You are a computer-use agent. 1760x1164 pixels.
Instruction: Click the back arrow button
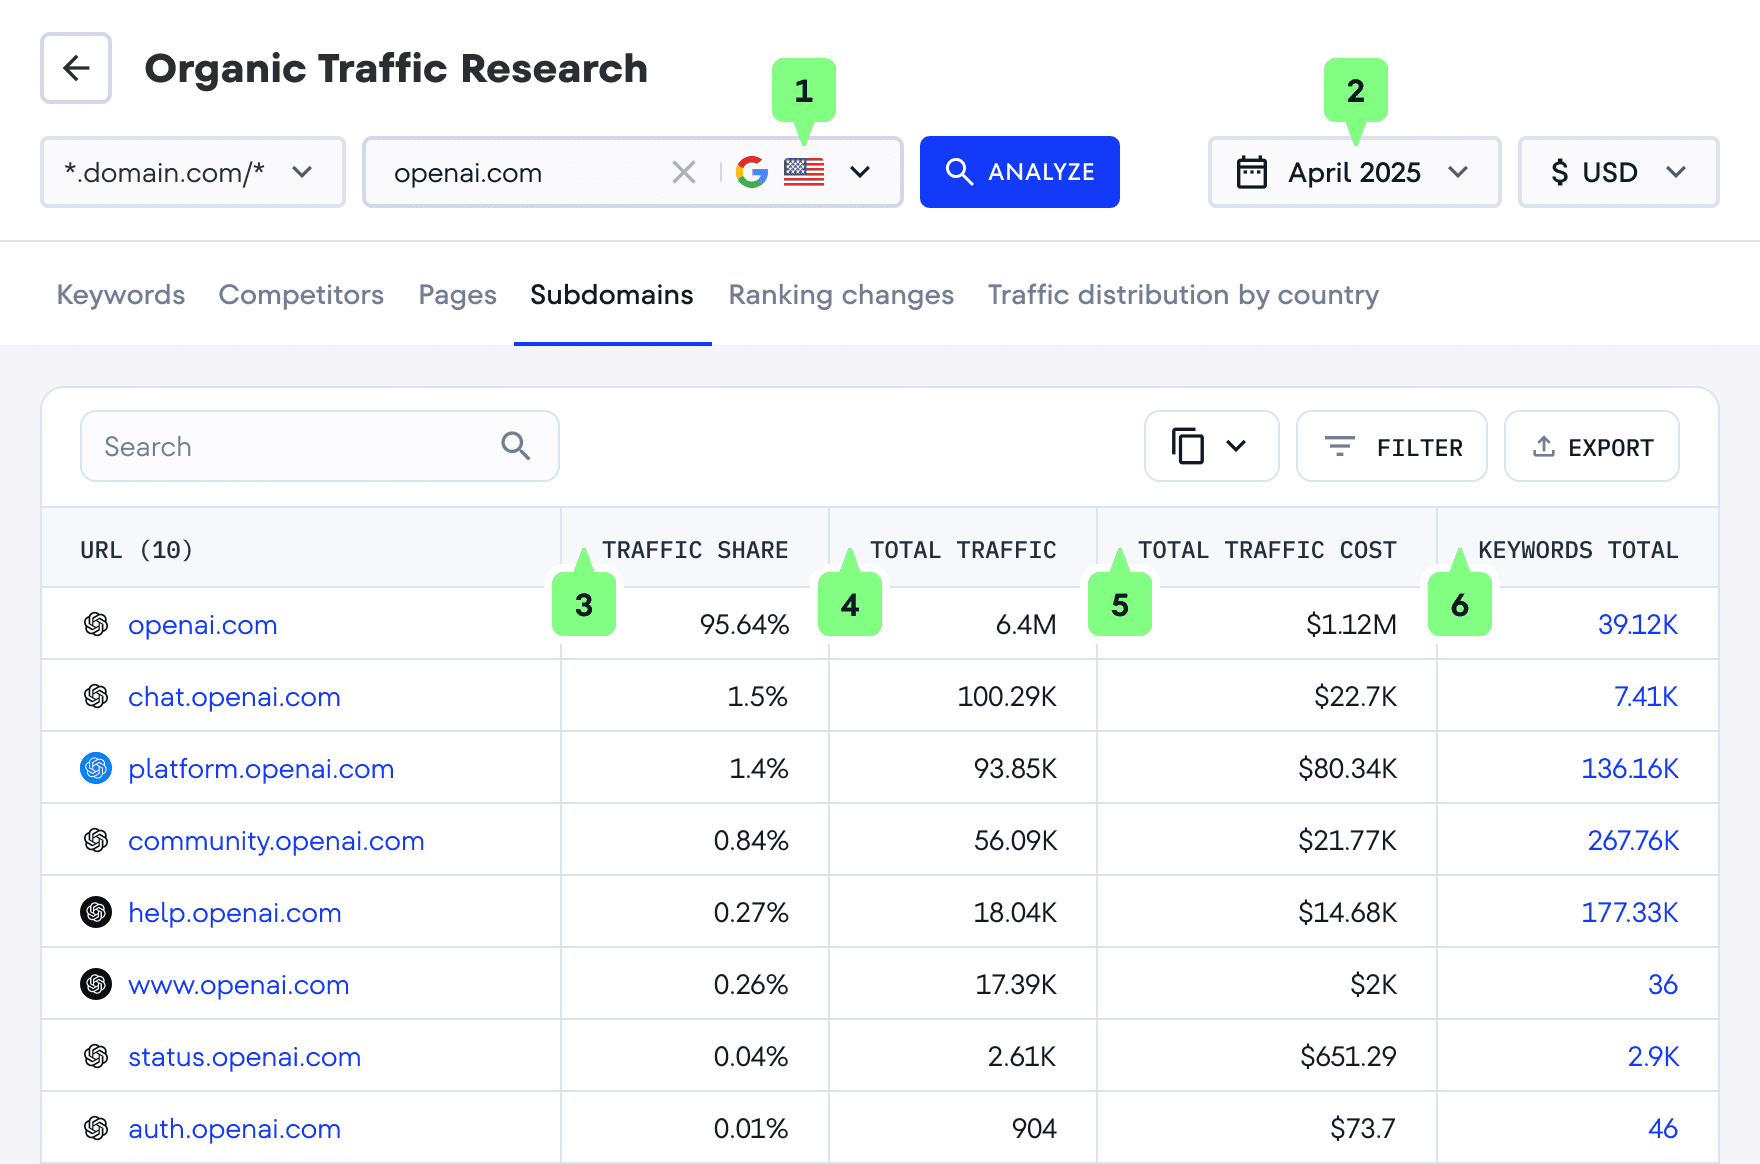pos(76,68)
